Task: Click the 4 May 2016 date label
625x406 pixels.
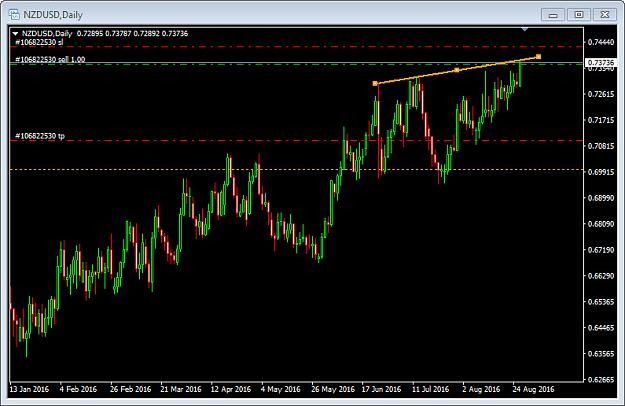Action: tap(281, 389)
